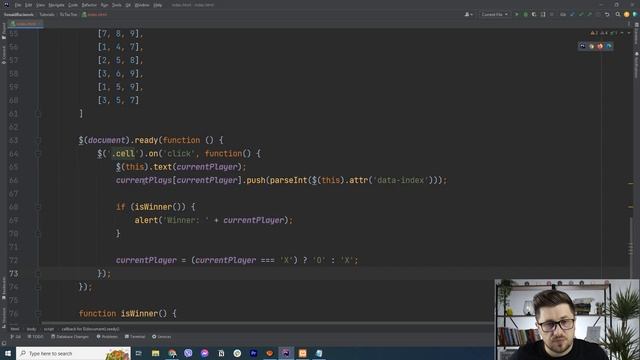
Task: Open the Notifications right sidebar button
Action: click(636, 65)
